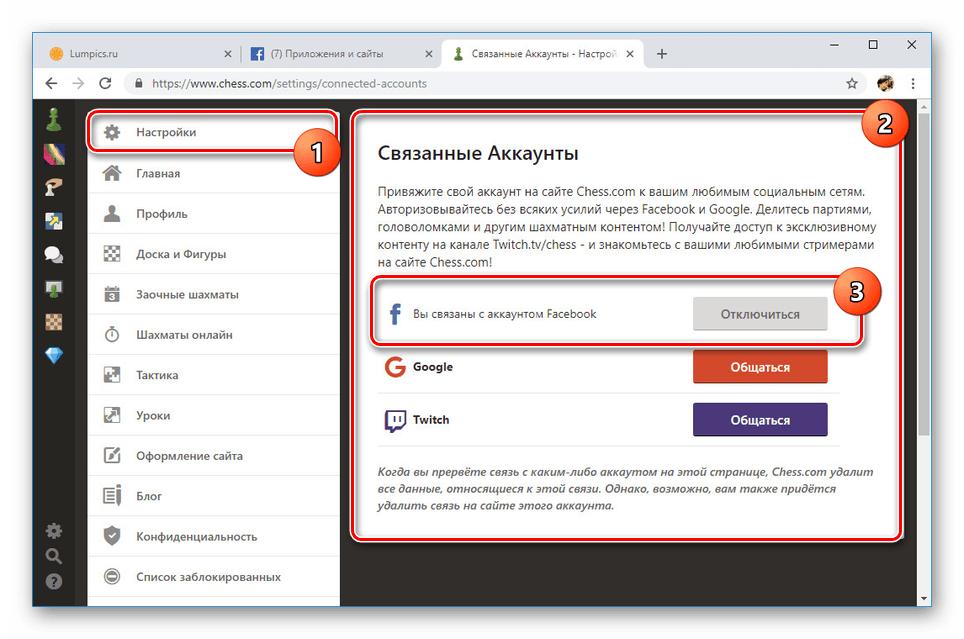Click the chess.com pawn logo in sidebar
The width and height of the screenshot is (964, 639).
click(x=54, y=119)
